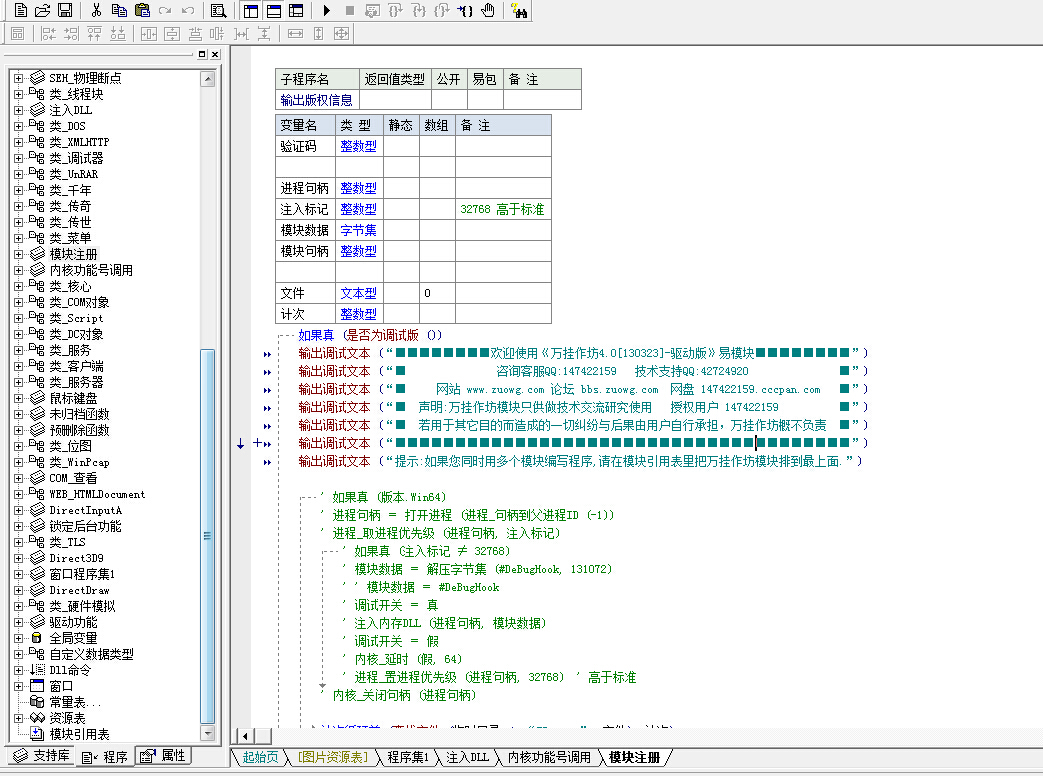Viewport: 1043px width, 776px height.
Task: Click the New file icon
Action: 20,11
